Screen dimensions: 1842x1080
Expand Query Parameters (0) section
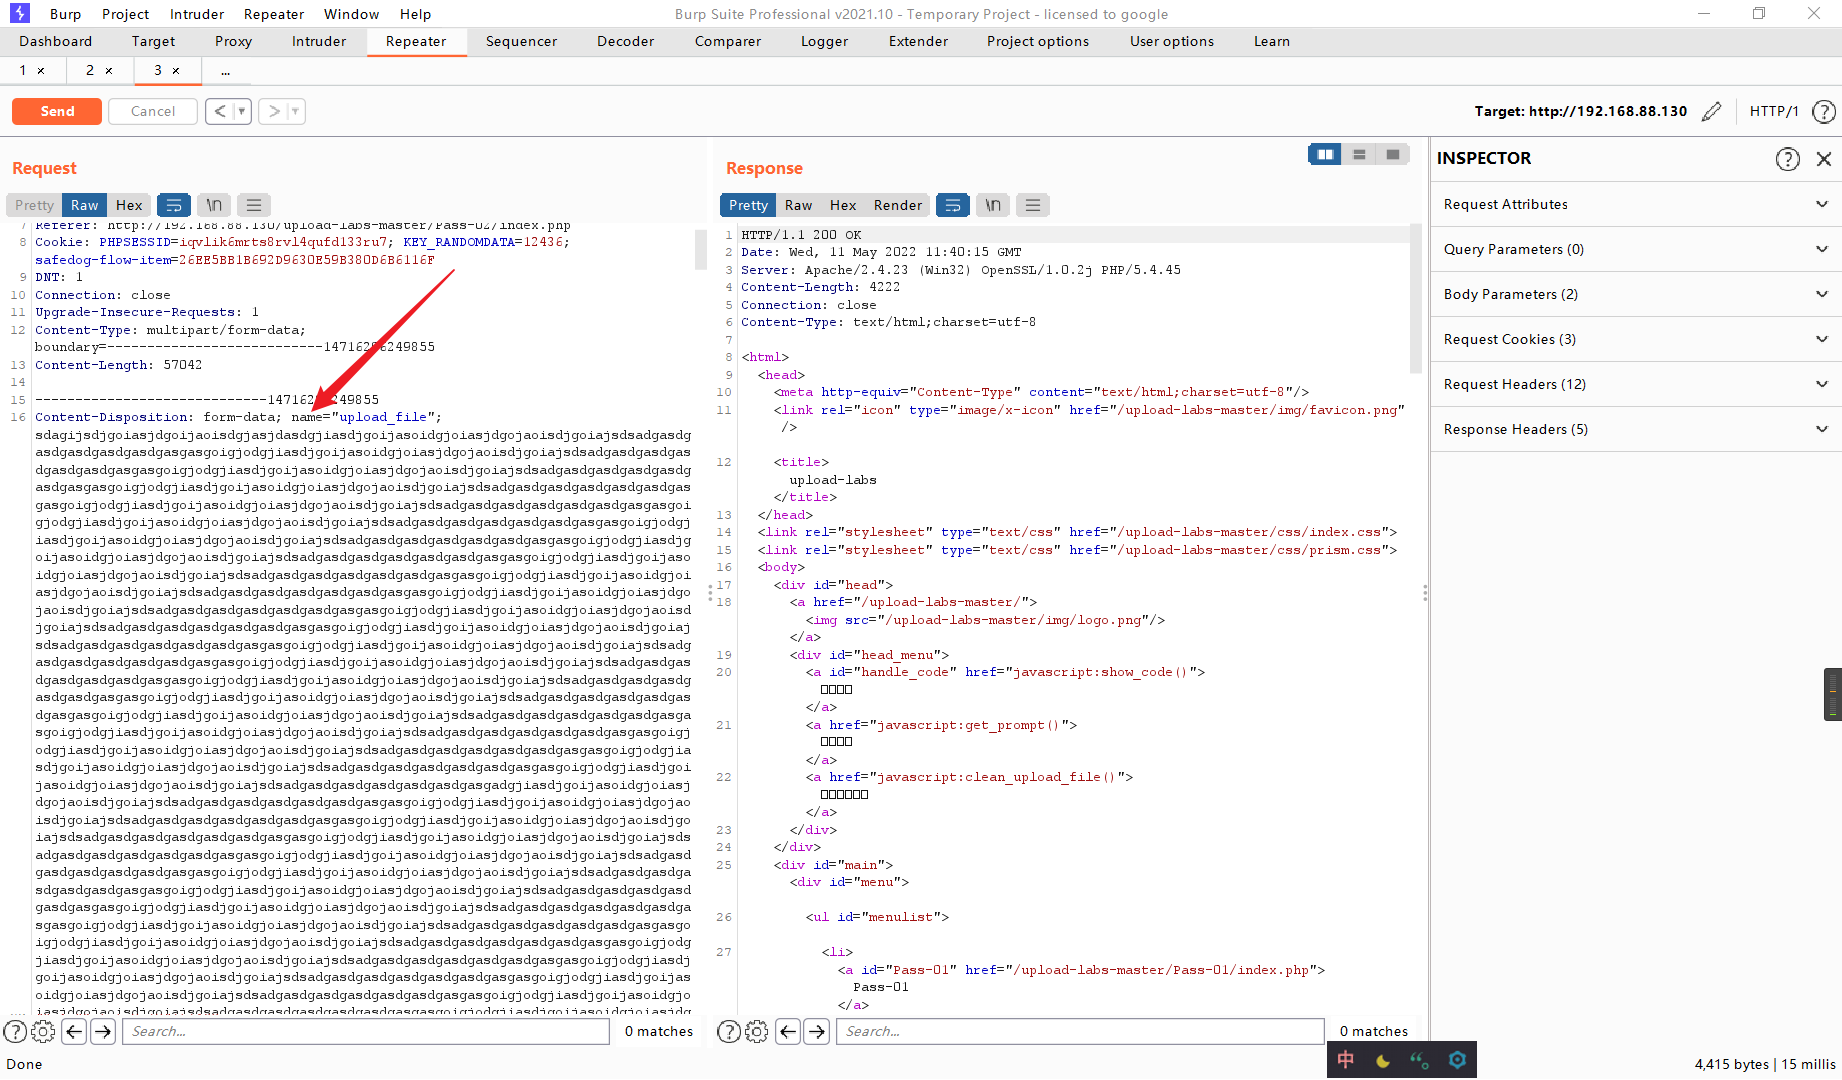(x=1636, y=249)
